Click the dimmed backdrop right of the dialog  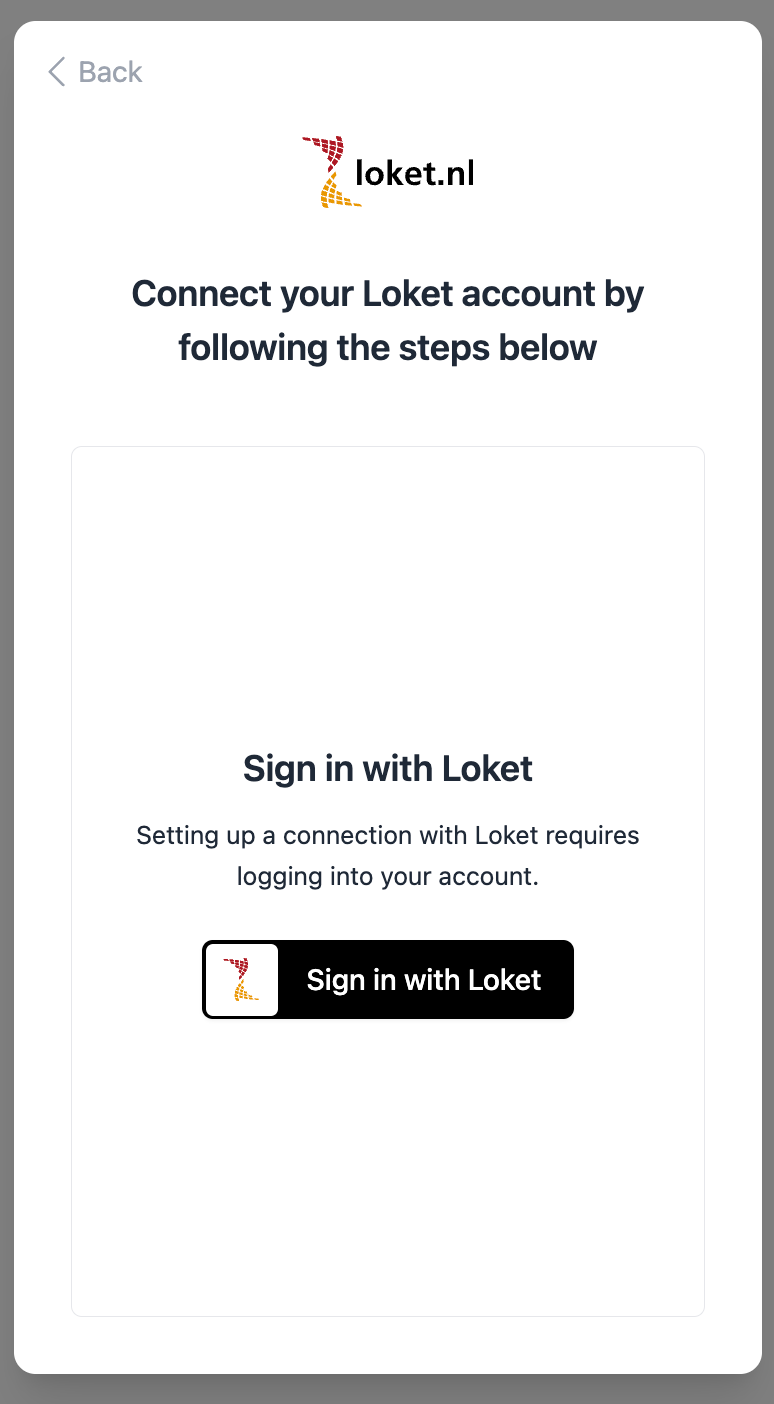(768, 700)
